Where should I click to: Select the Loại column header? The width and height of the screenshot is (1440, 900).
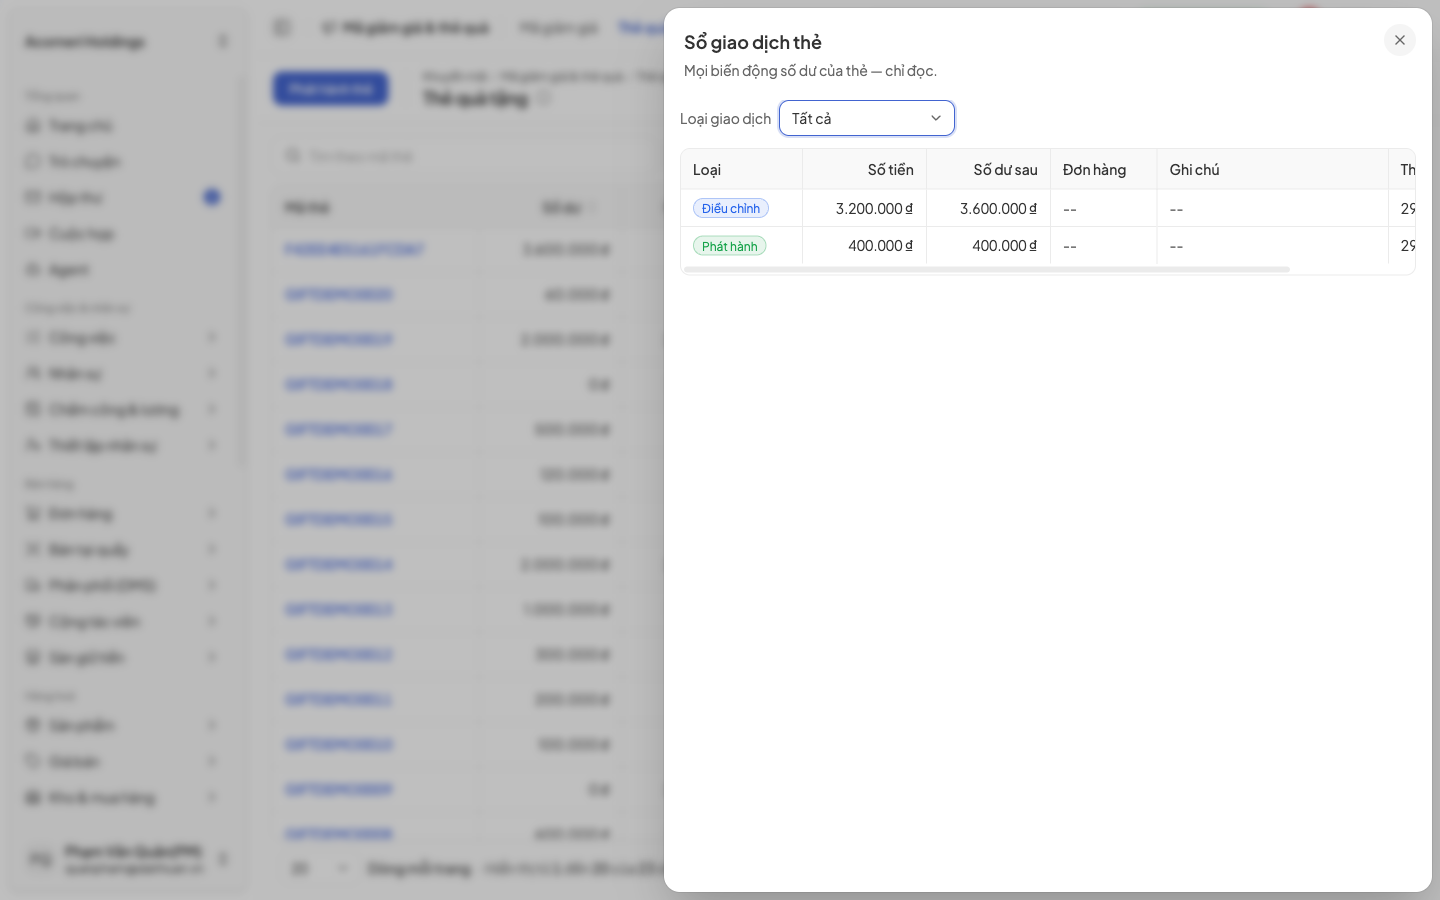(x=741, y=170)
